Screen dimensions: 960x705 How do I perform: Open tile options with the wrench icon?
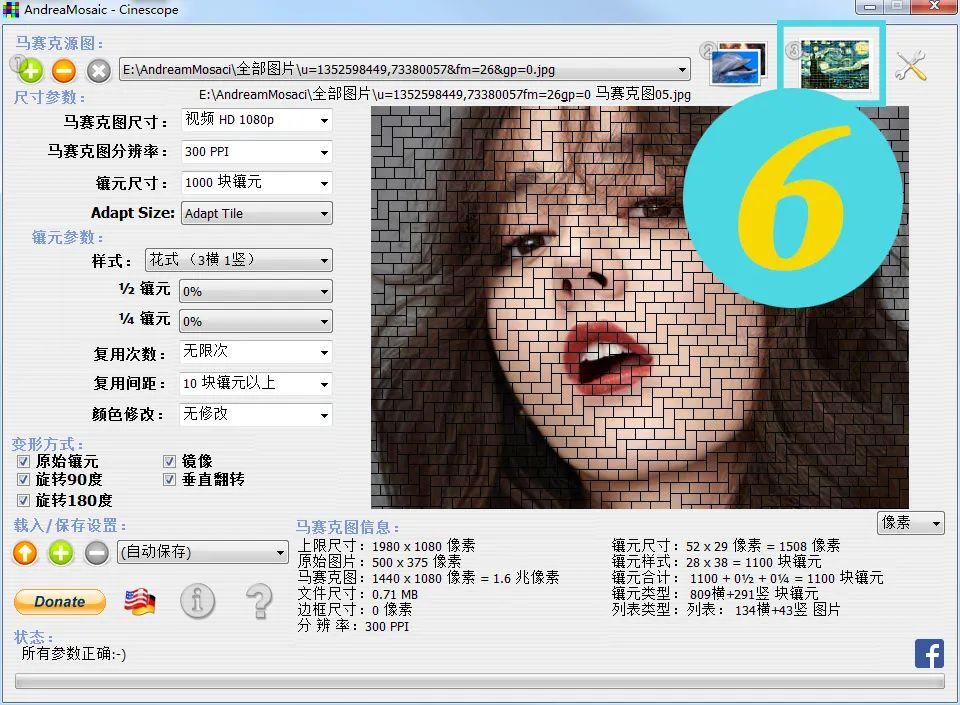(x=912, y=64)
